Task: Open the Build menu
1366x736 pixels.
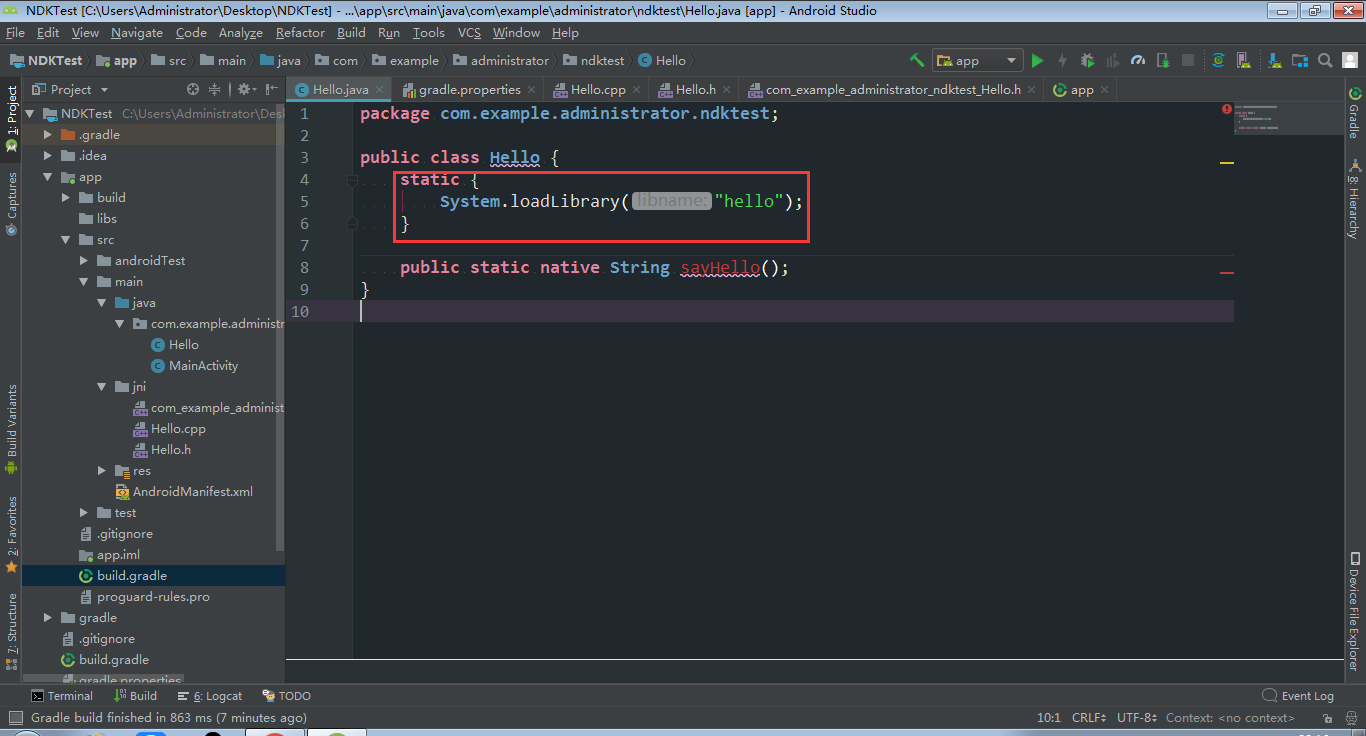Action: pos(351,33)
